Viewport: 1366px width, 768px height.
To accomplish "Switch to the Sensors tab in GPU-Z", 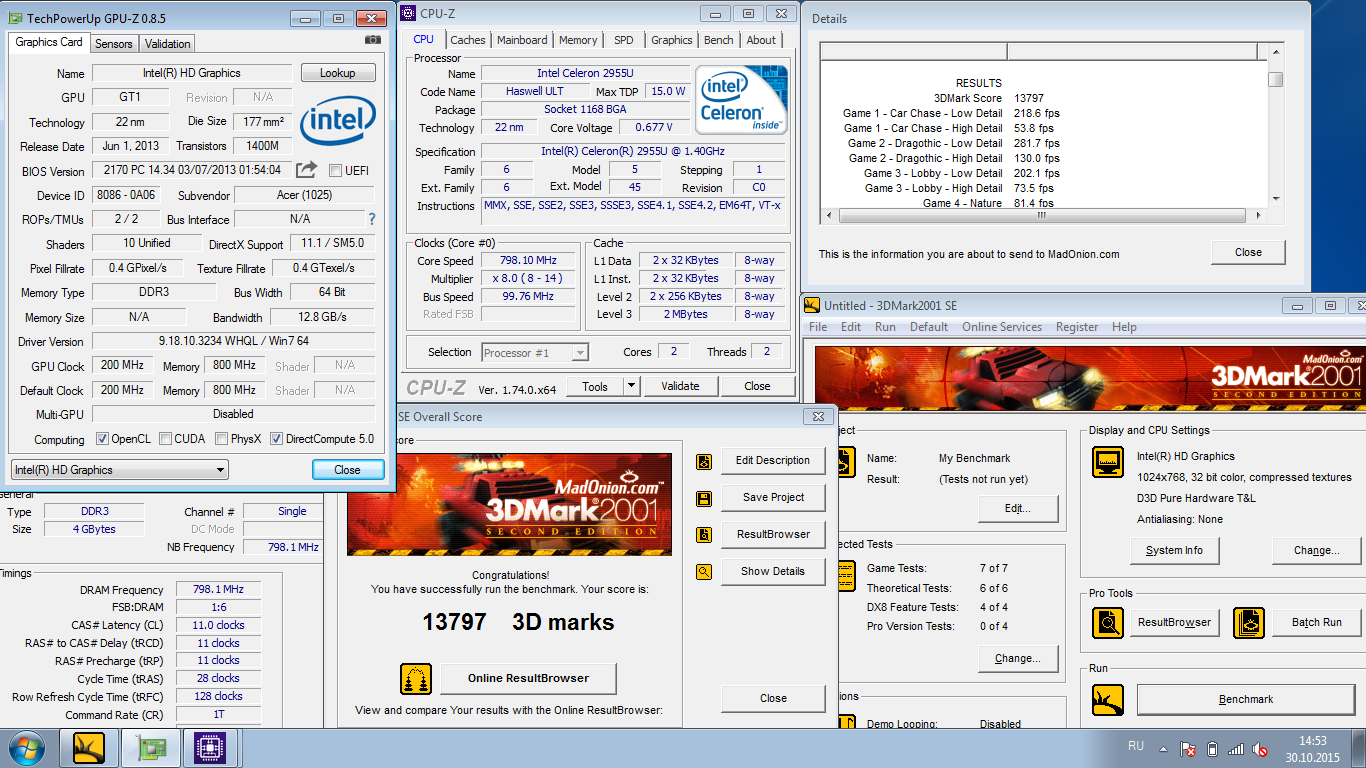I will click(x=114, y=44).
